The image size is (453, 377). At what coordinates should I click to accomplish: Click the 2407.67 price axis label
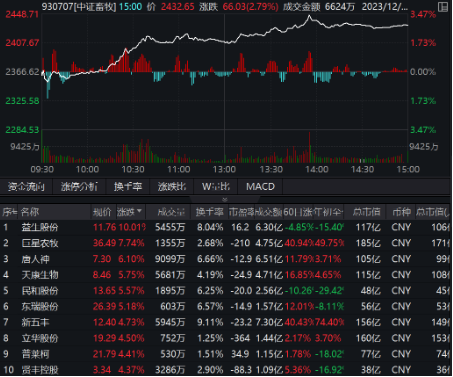[22, 43]
